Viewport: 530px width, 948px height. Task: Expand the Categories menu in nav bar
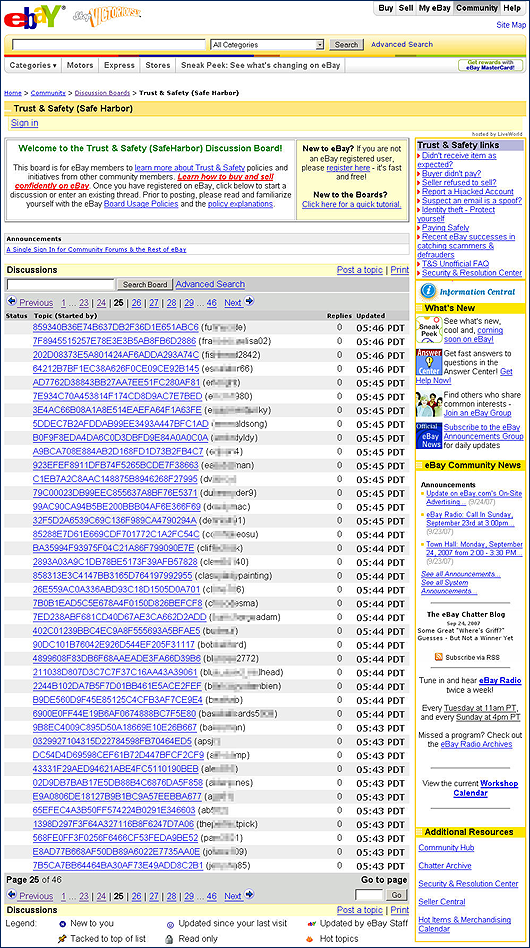[x=33, y=65]
